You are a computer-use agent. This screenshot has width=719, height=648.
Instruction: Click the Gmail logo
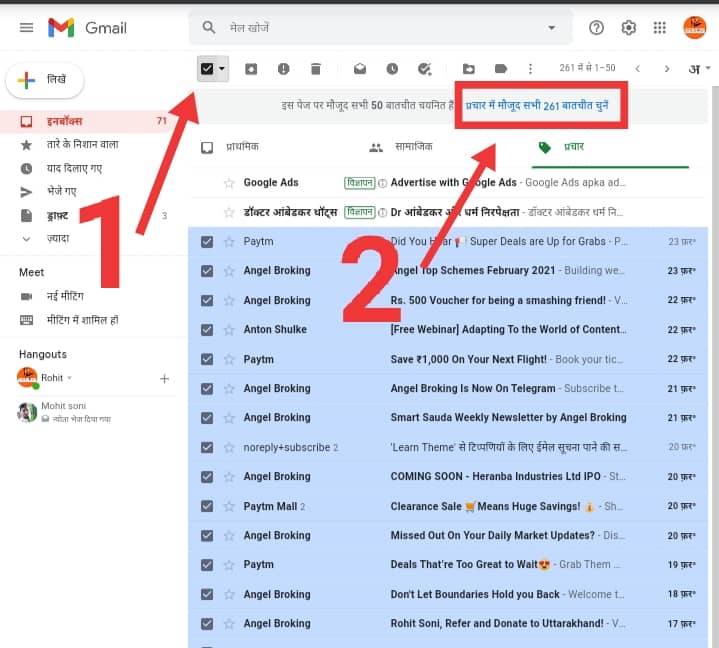(x=87, y=28)
